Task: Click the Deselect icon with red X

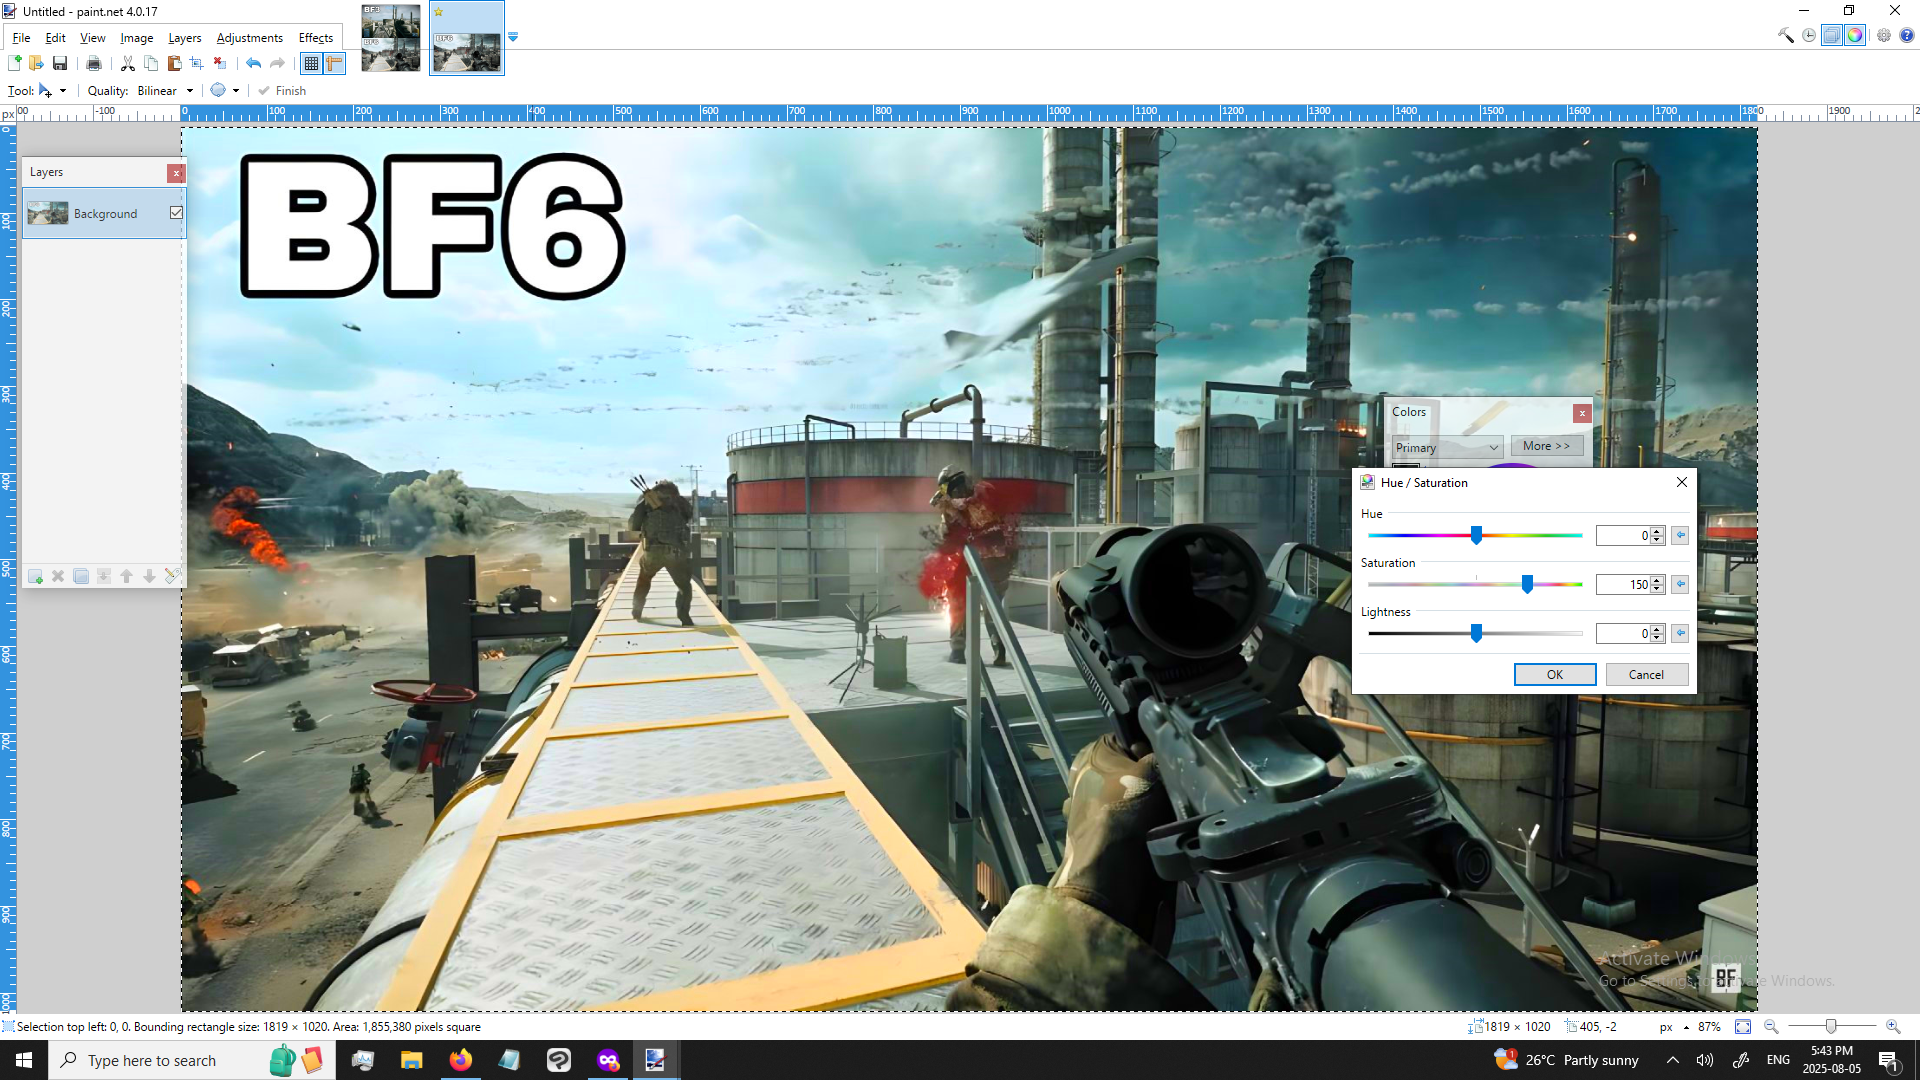Action: coord(220,63)
